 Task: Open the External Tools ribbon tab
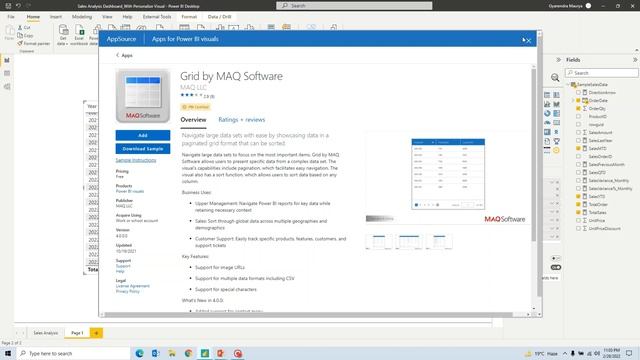pos(157,17)
